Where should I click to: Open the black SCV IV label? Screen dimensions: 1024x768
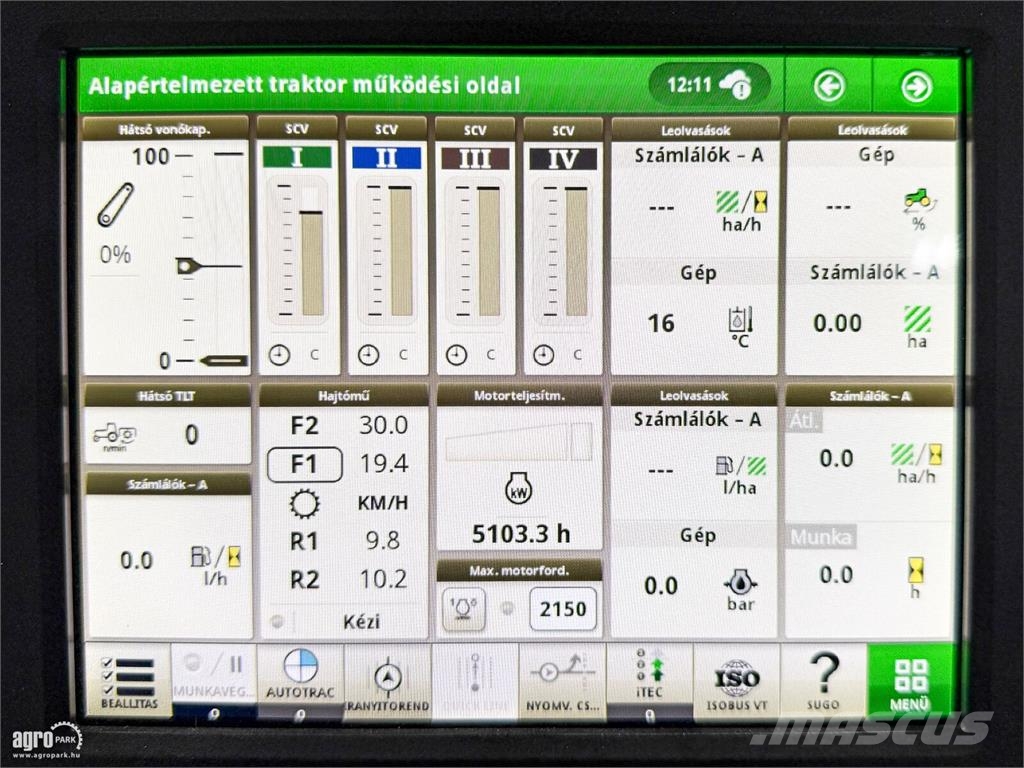(x=563, y=159)
